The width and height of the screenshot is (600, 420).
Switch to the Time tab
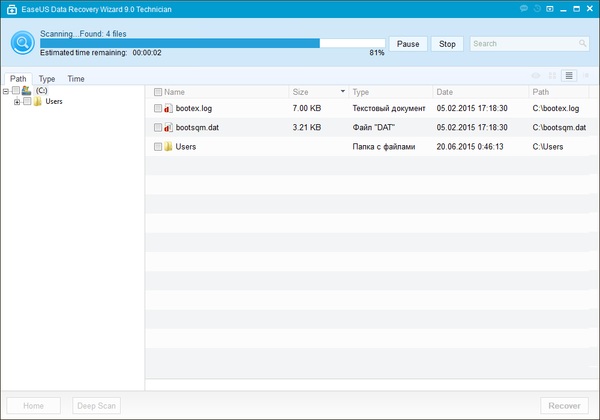(76, 79)
